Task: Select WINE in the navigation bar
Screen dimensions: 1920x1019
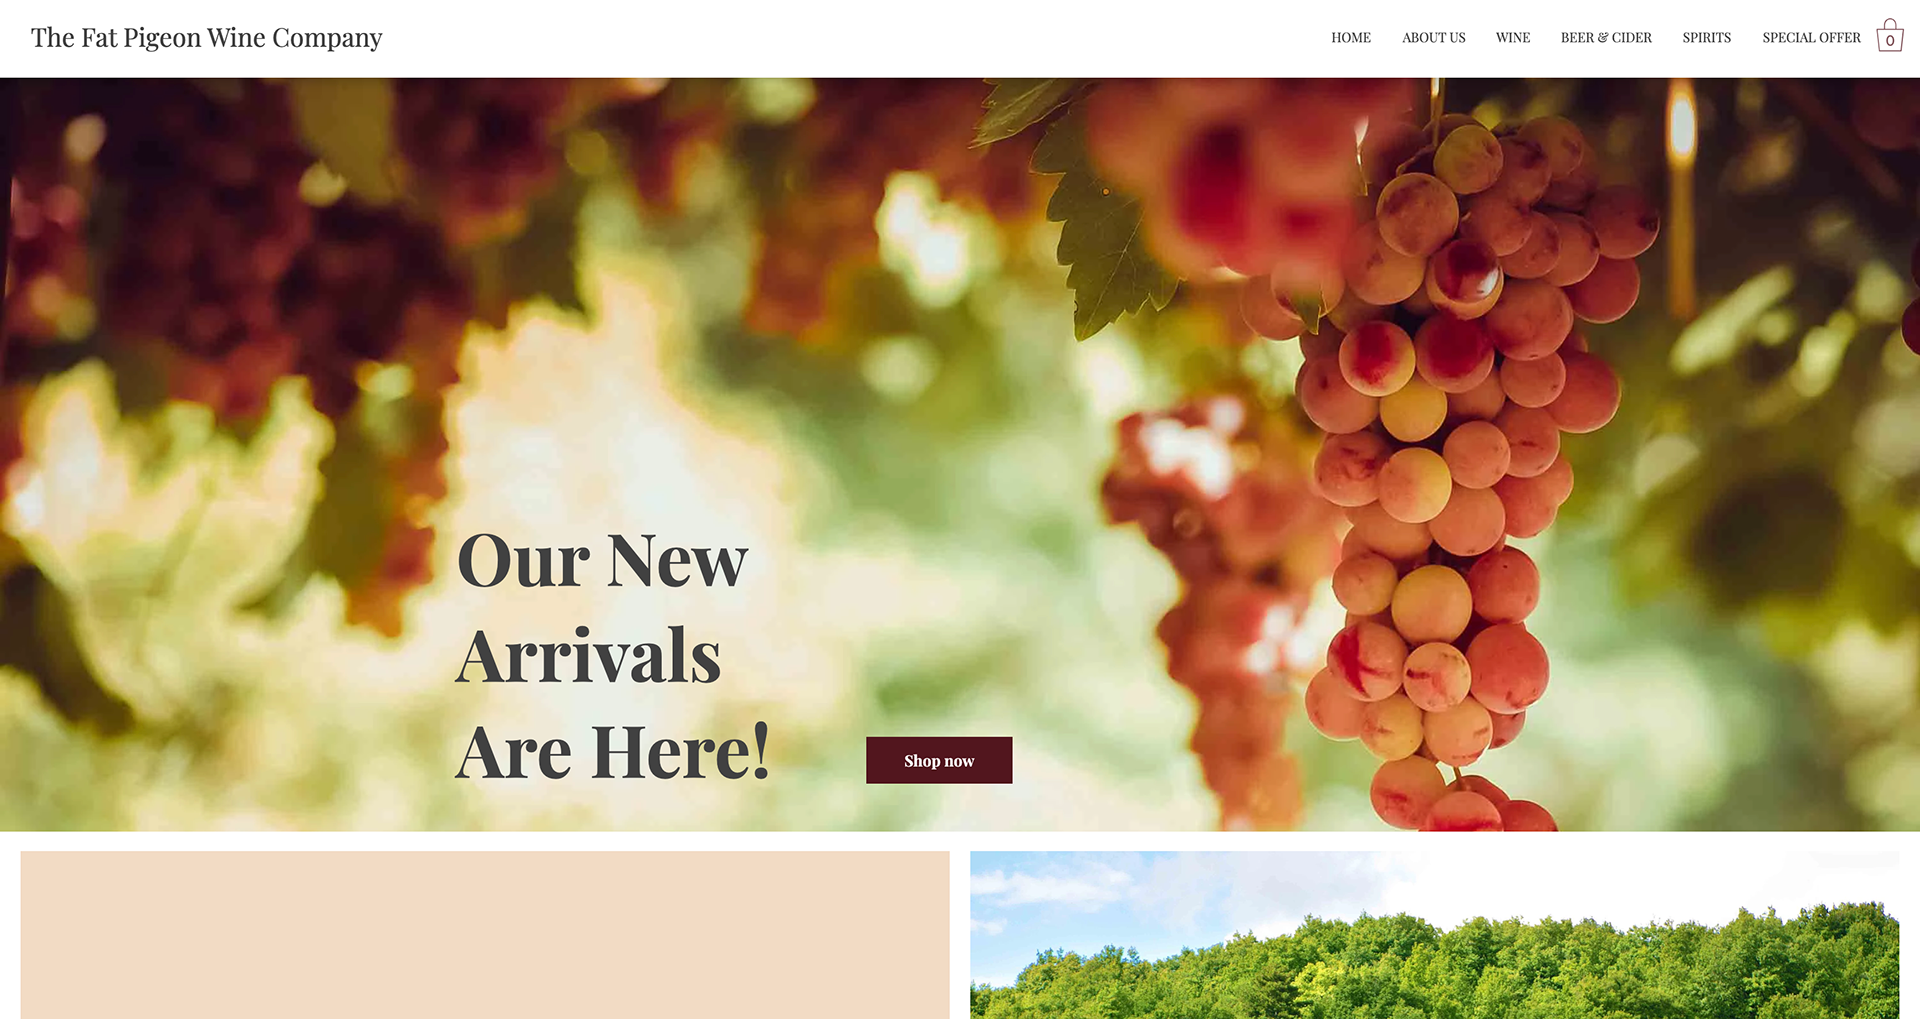Action: pos(1512,38)
